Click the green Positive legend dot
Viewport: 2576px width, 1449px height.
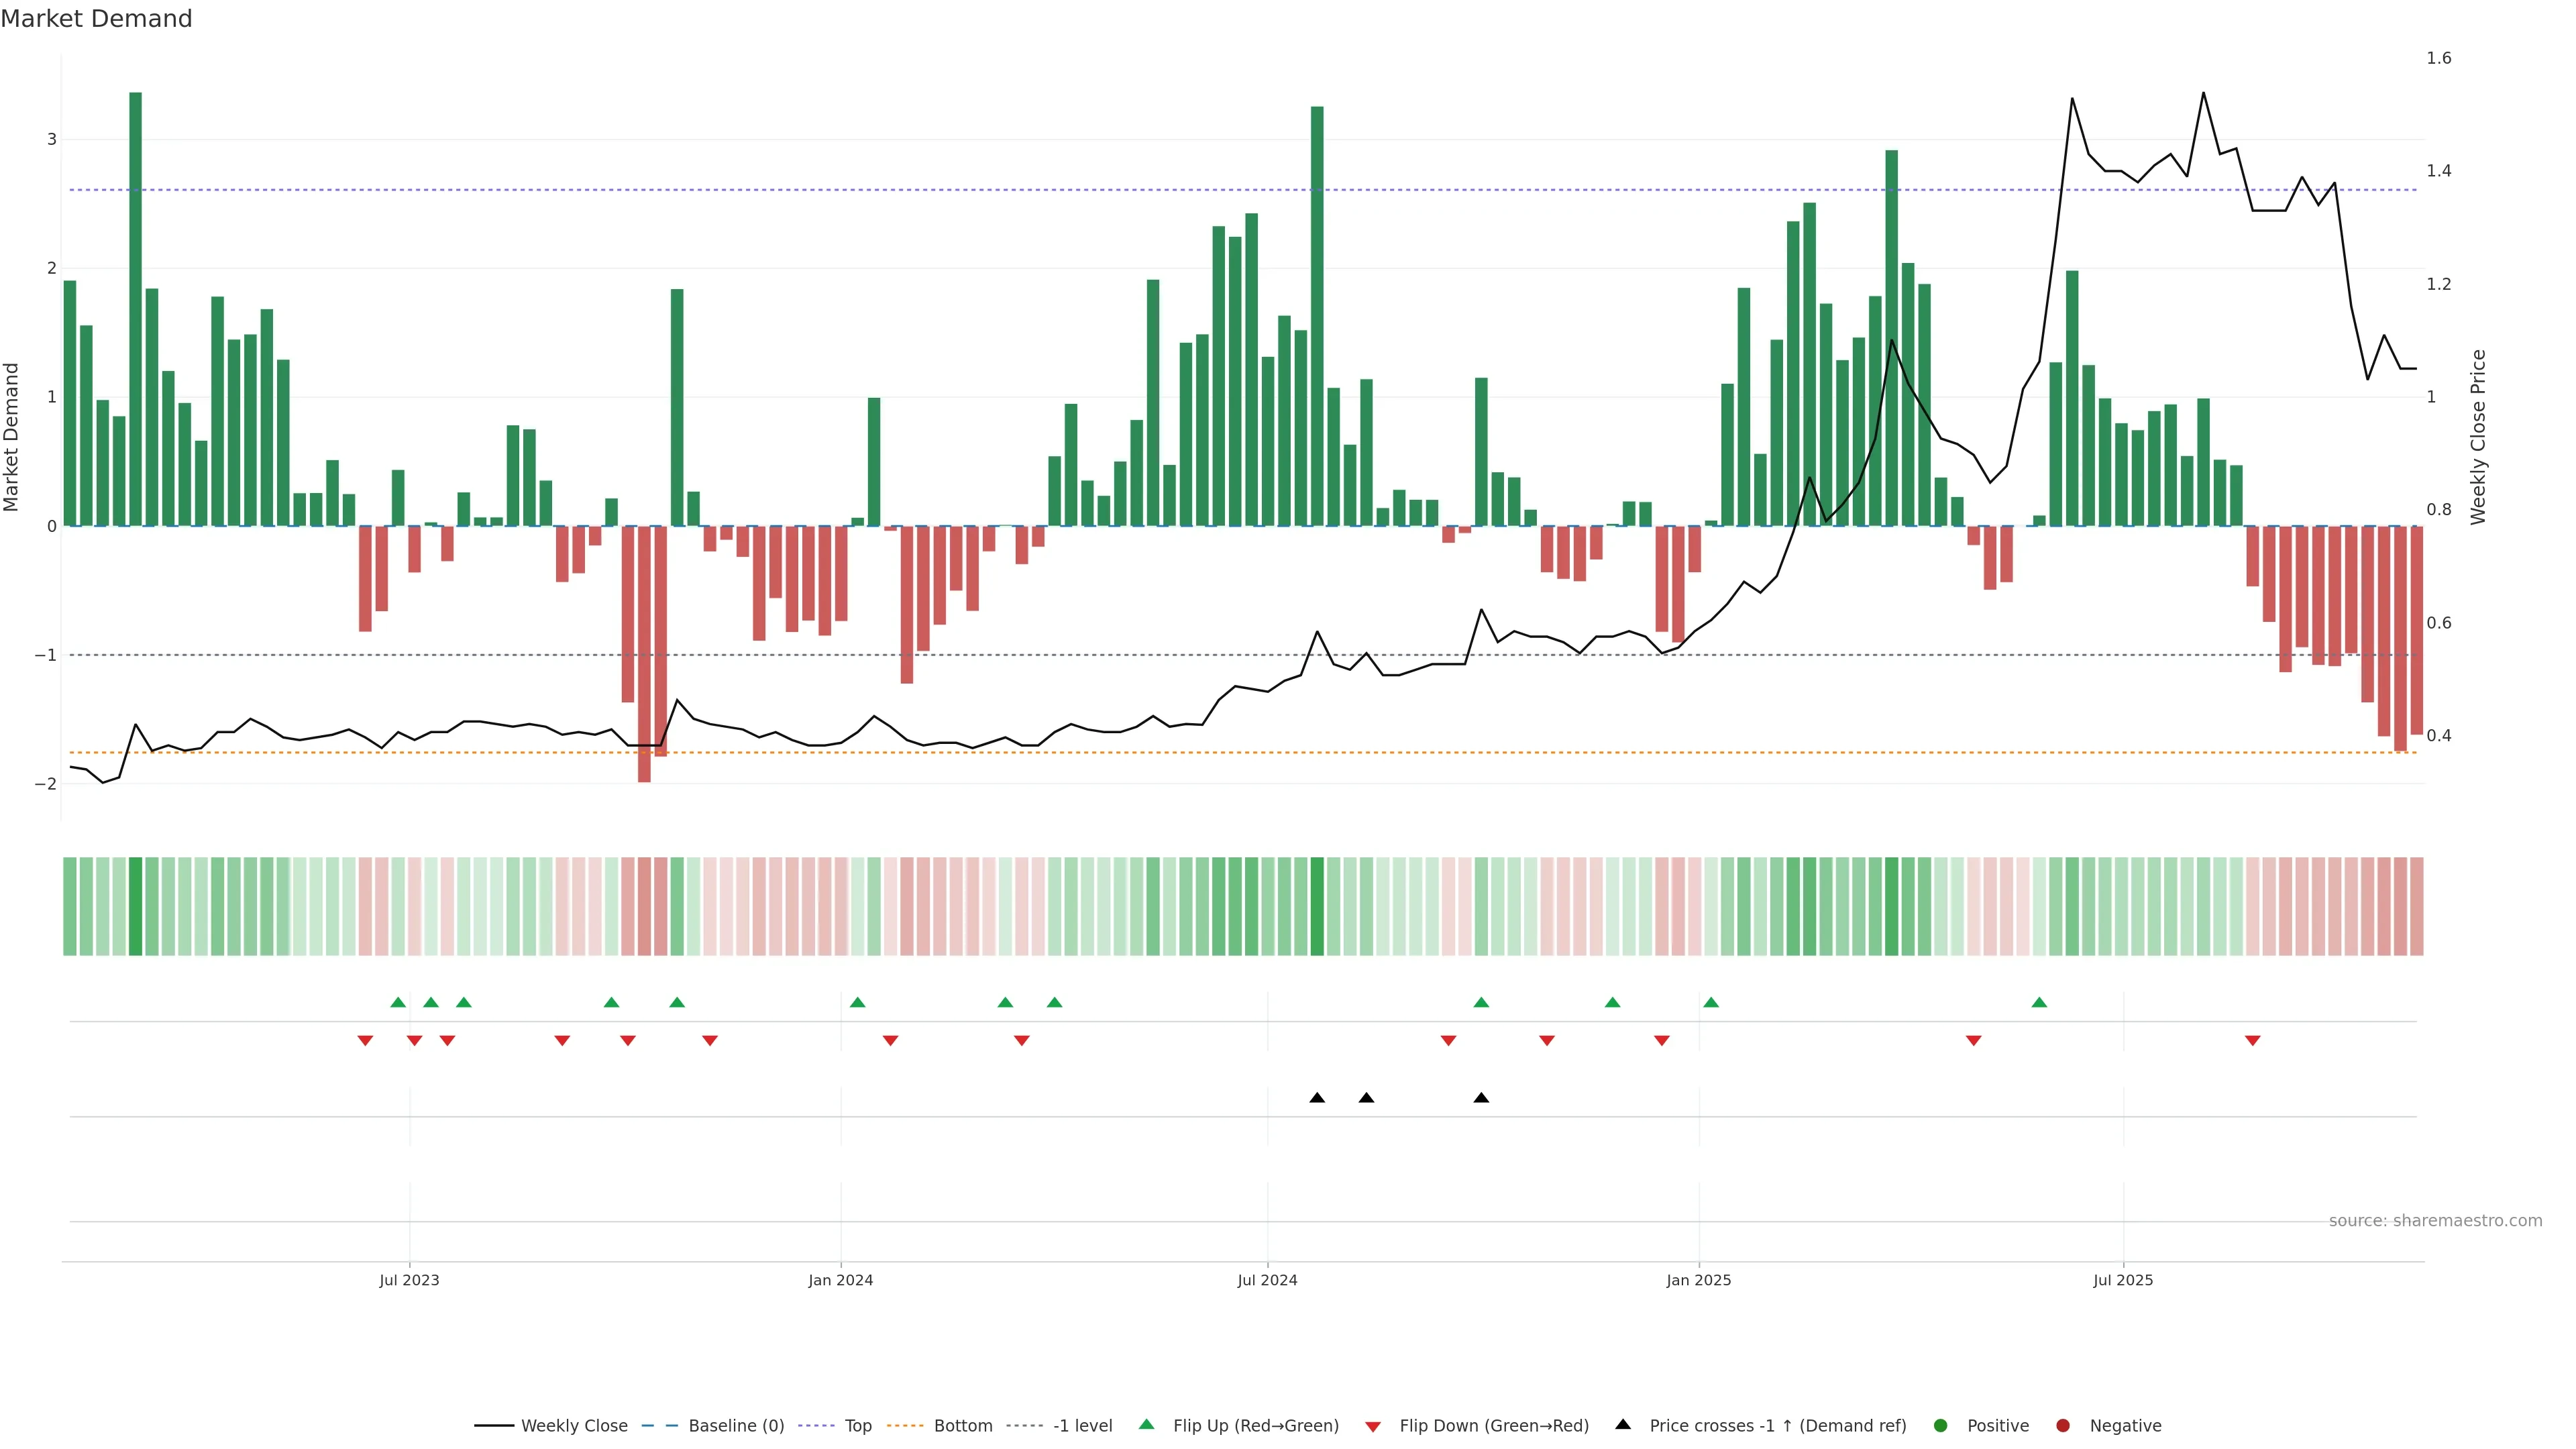pos(1941,1426)
